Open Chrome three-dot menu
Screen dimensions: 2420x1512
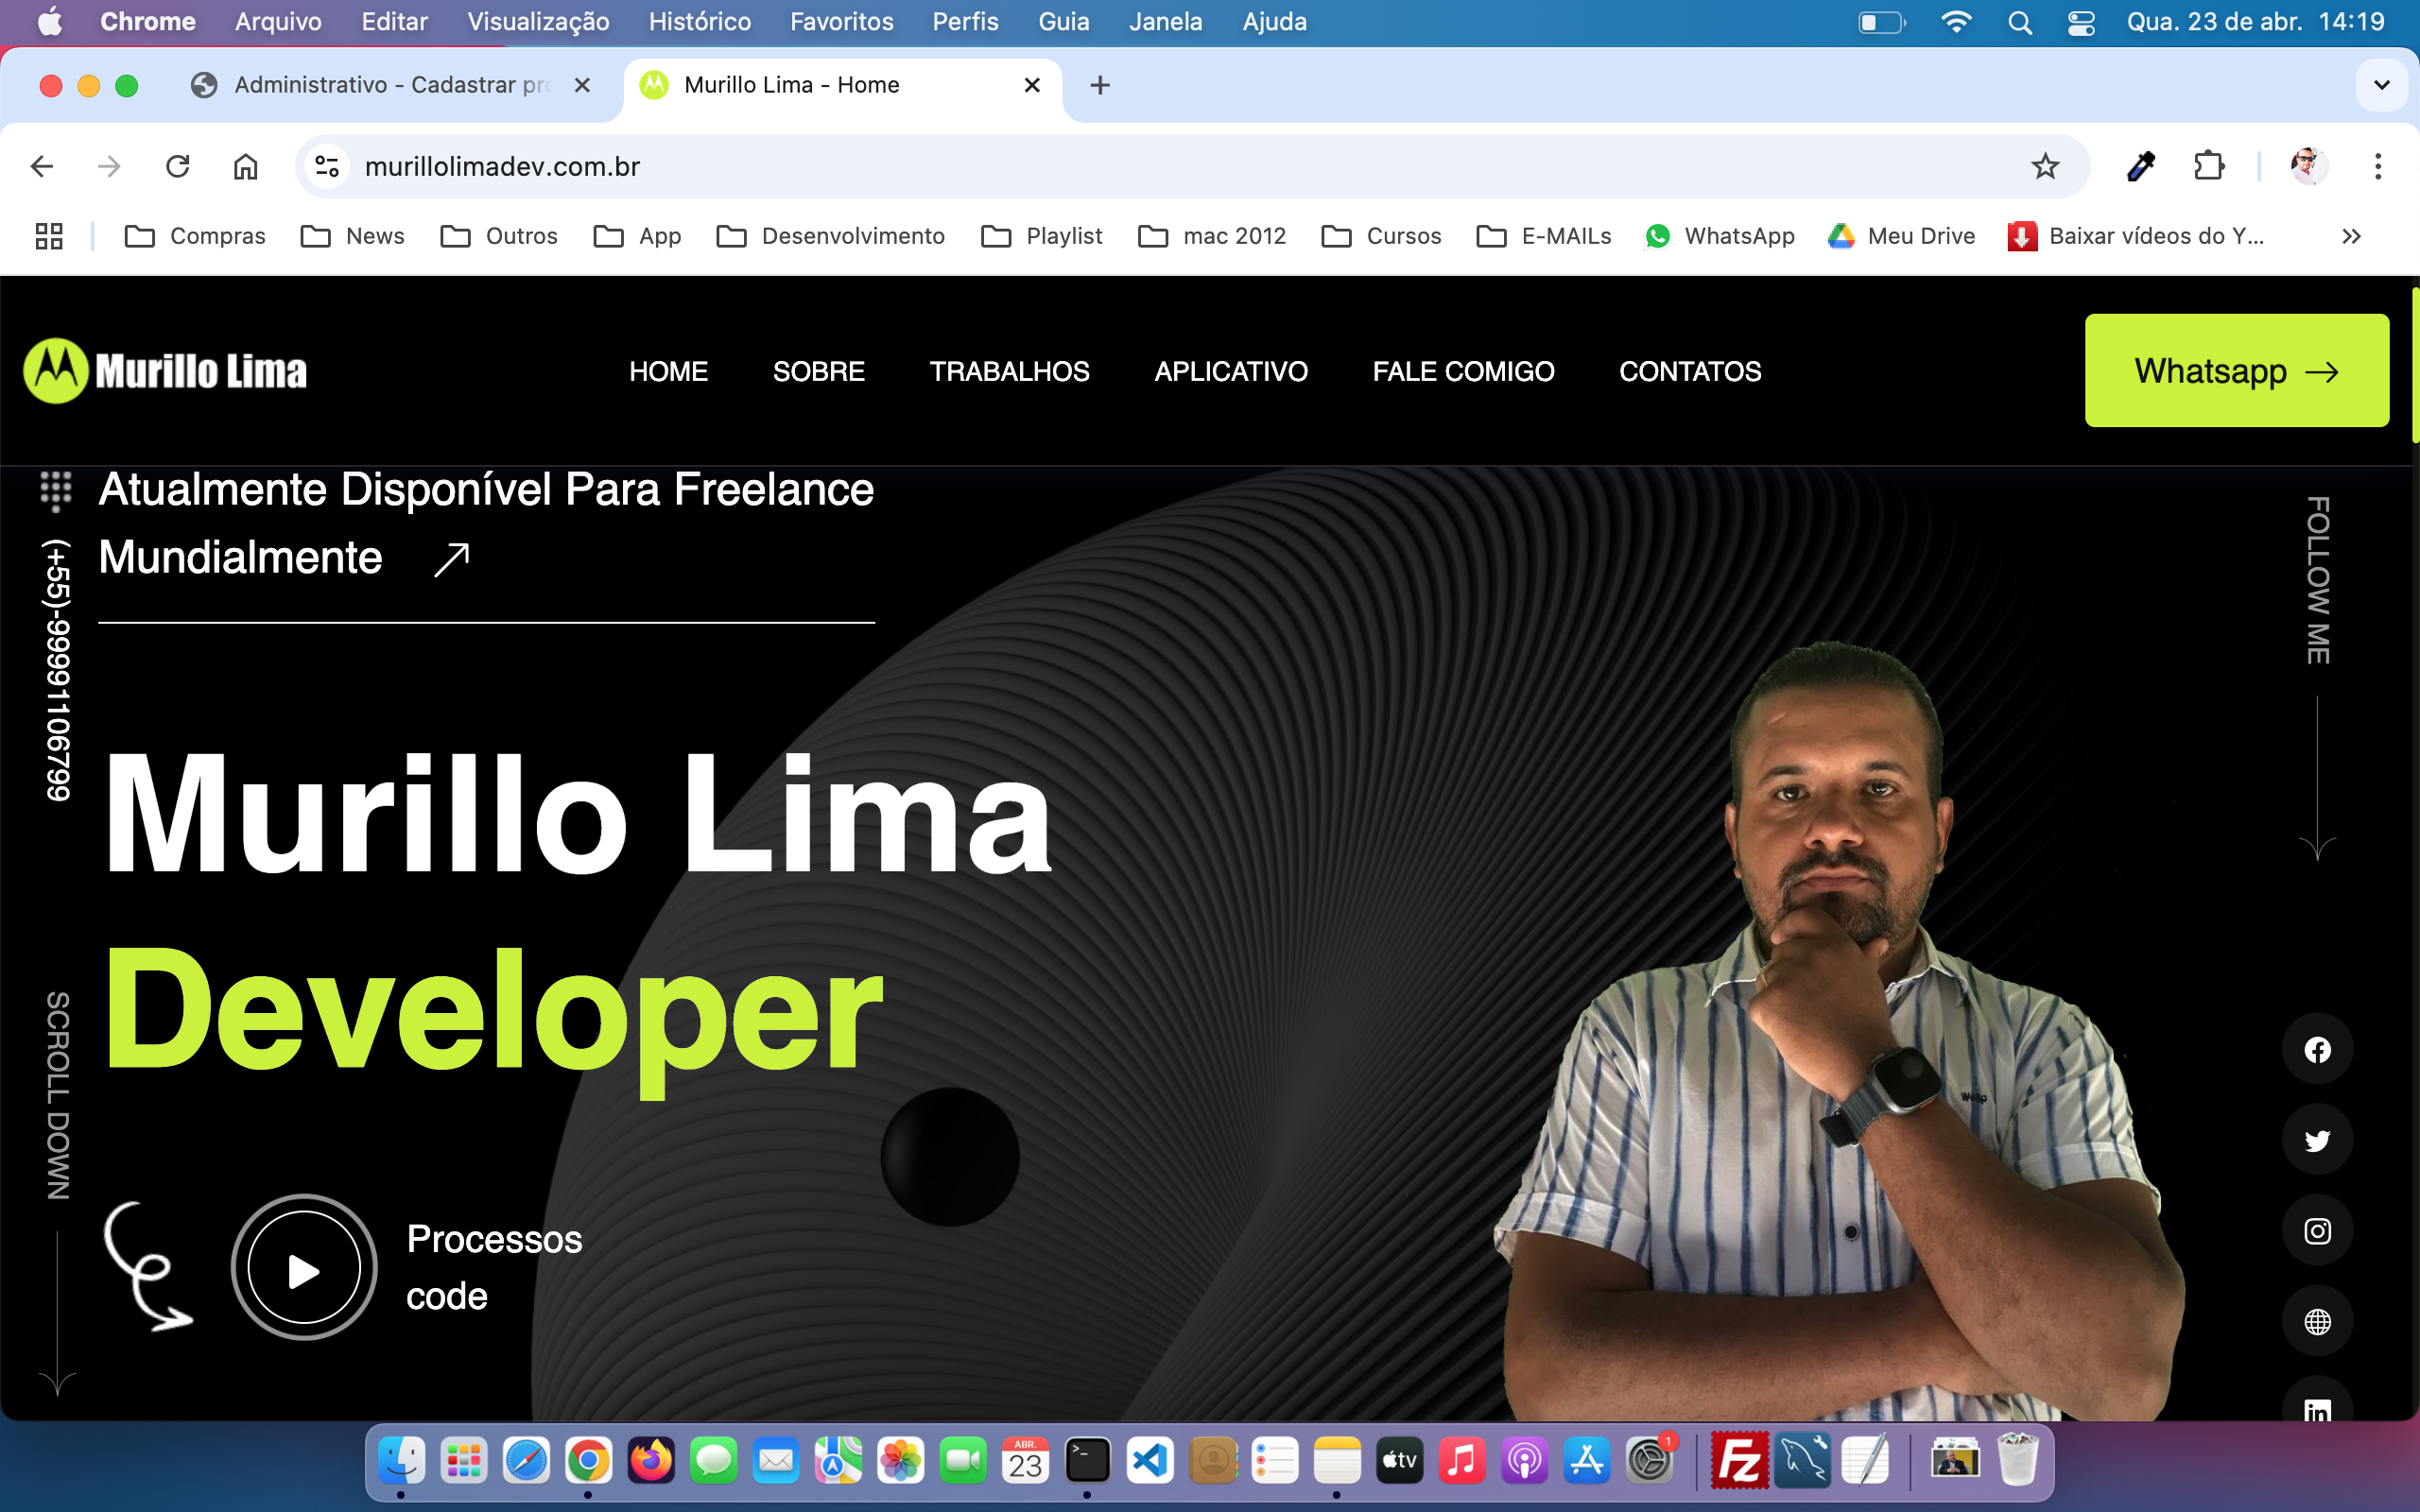pos(2378,166)
